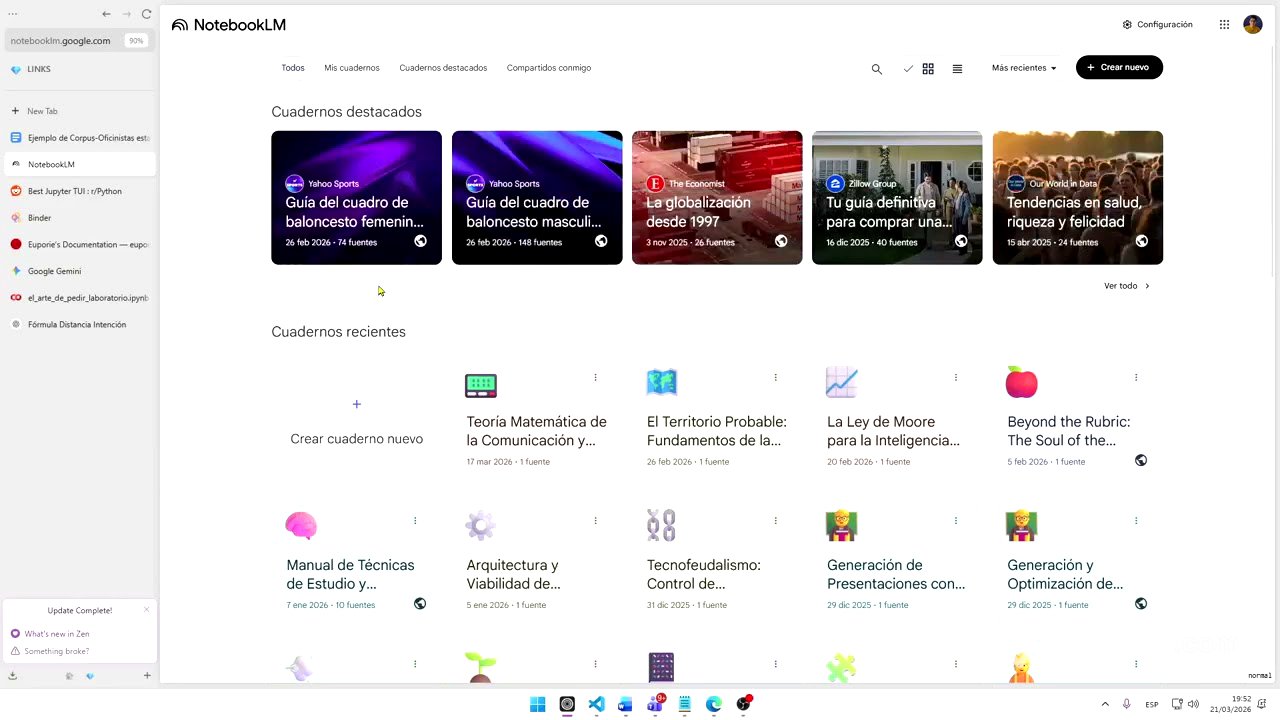Click public globe icon on Manual de Técnicas
This screenshot has width=1280, height=720.
pos(420,603)
